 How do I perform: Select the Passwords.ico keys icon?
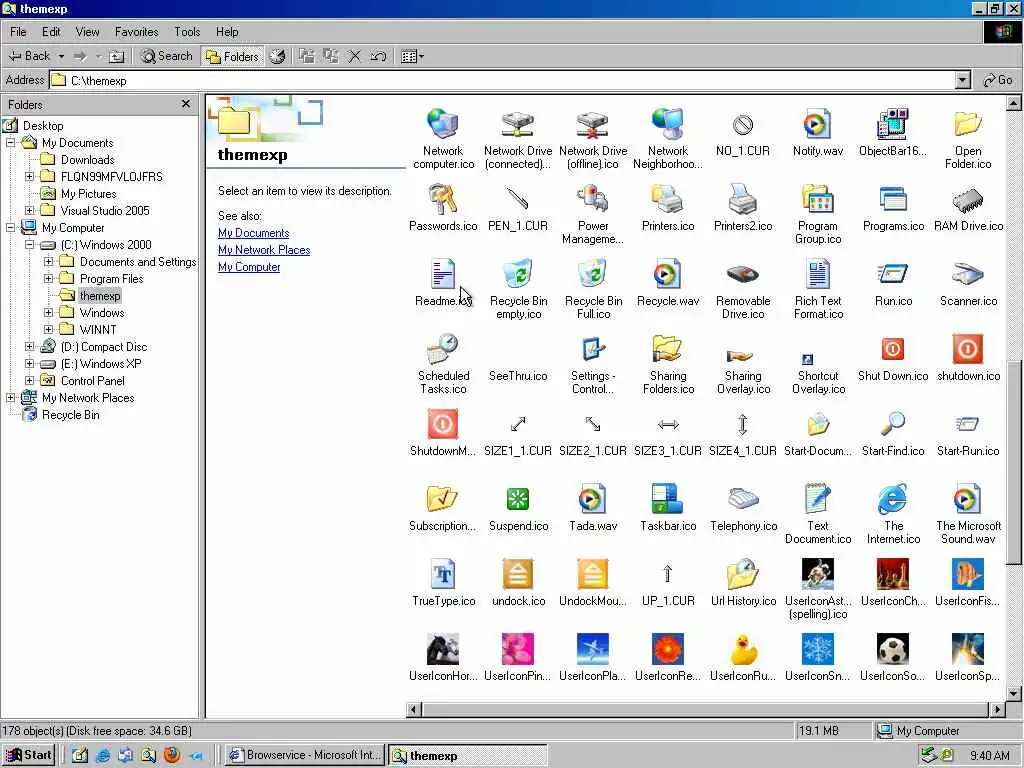(x=443, y=199)
